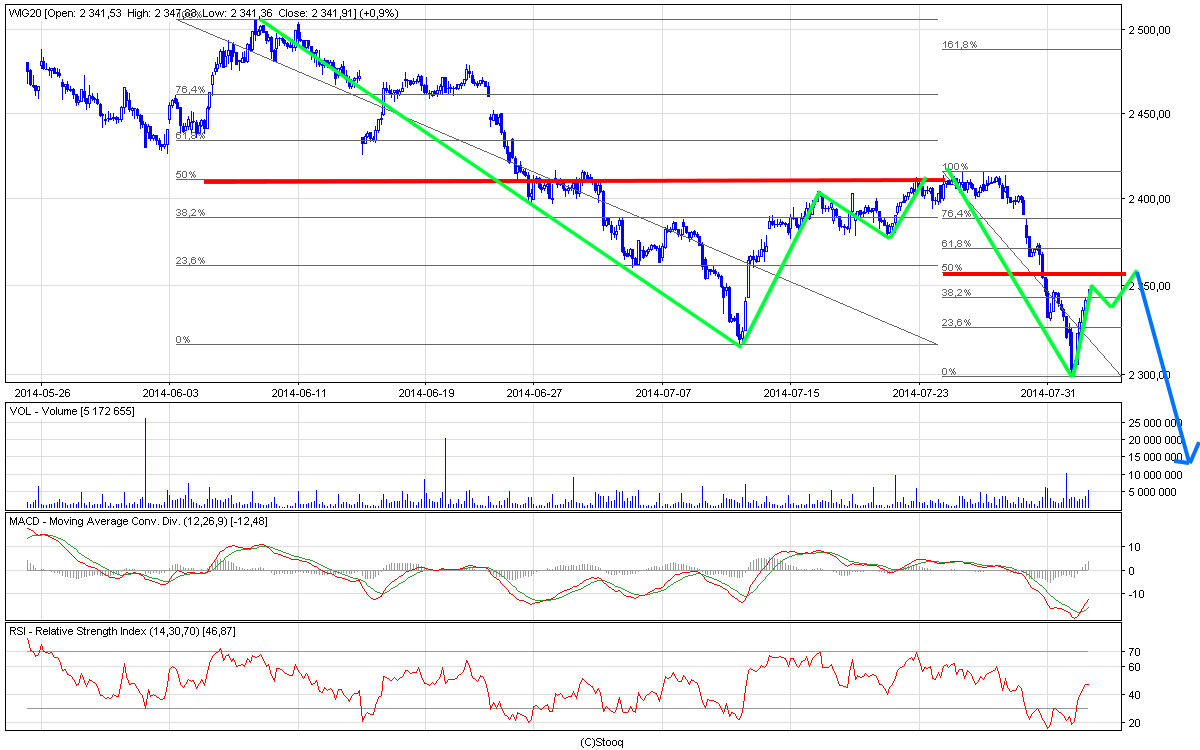
Task: Click the 2014-06-19 date marker
Action: pyautogui.click(x=425, y=393)
